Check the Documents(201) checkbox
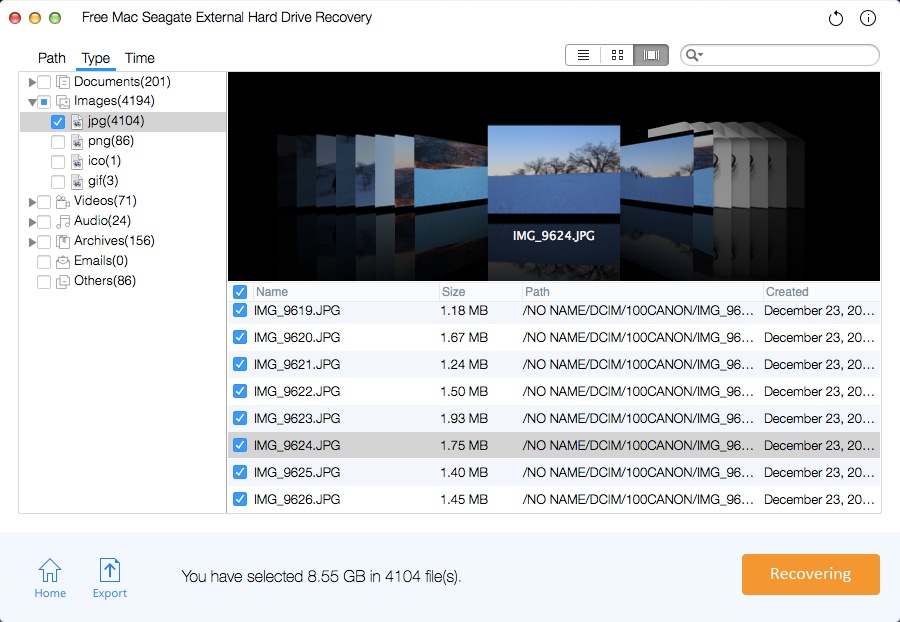 pos(44,82)
